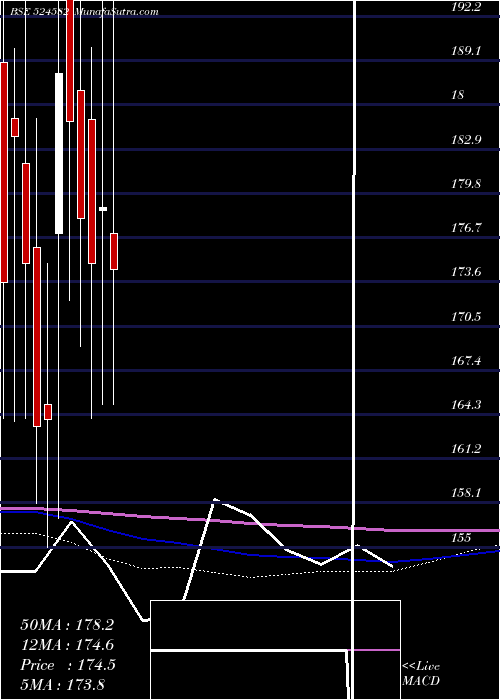
Task: Click the 176.7 price axis label
Action: coord(465,228)
